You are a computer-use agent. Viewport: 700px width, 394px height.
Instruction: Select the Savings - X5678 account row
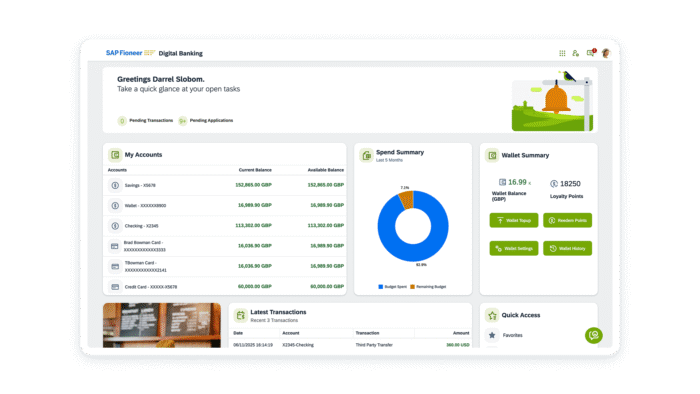[x=225, y=185]
